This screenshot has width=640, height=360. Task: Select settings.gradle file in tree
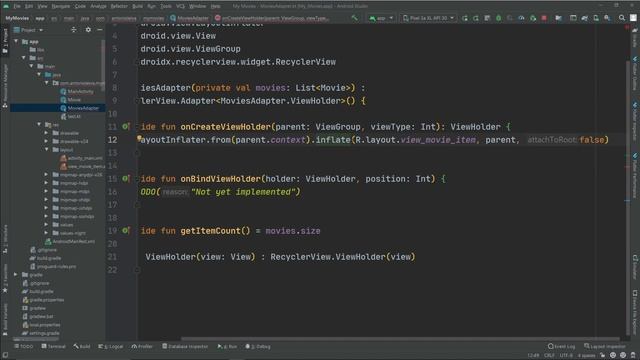pyautogui.click(x=40, y=333)
